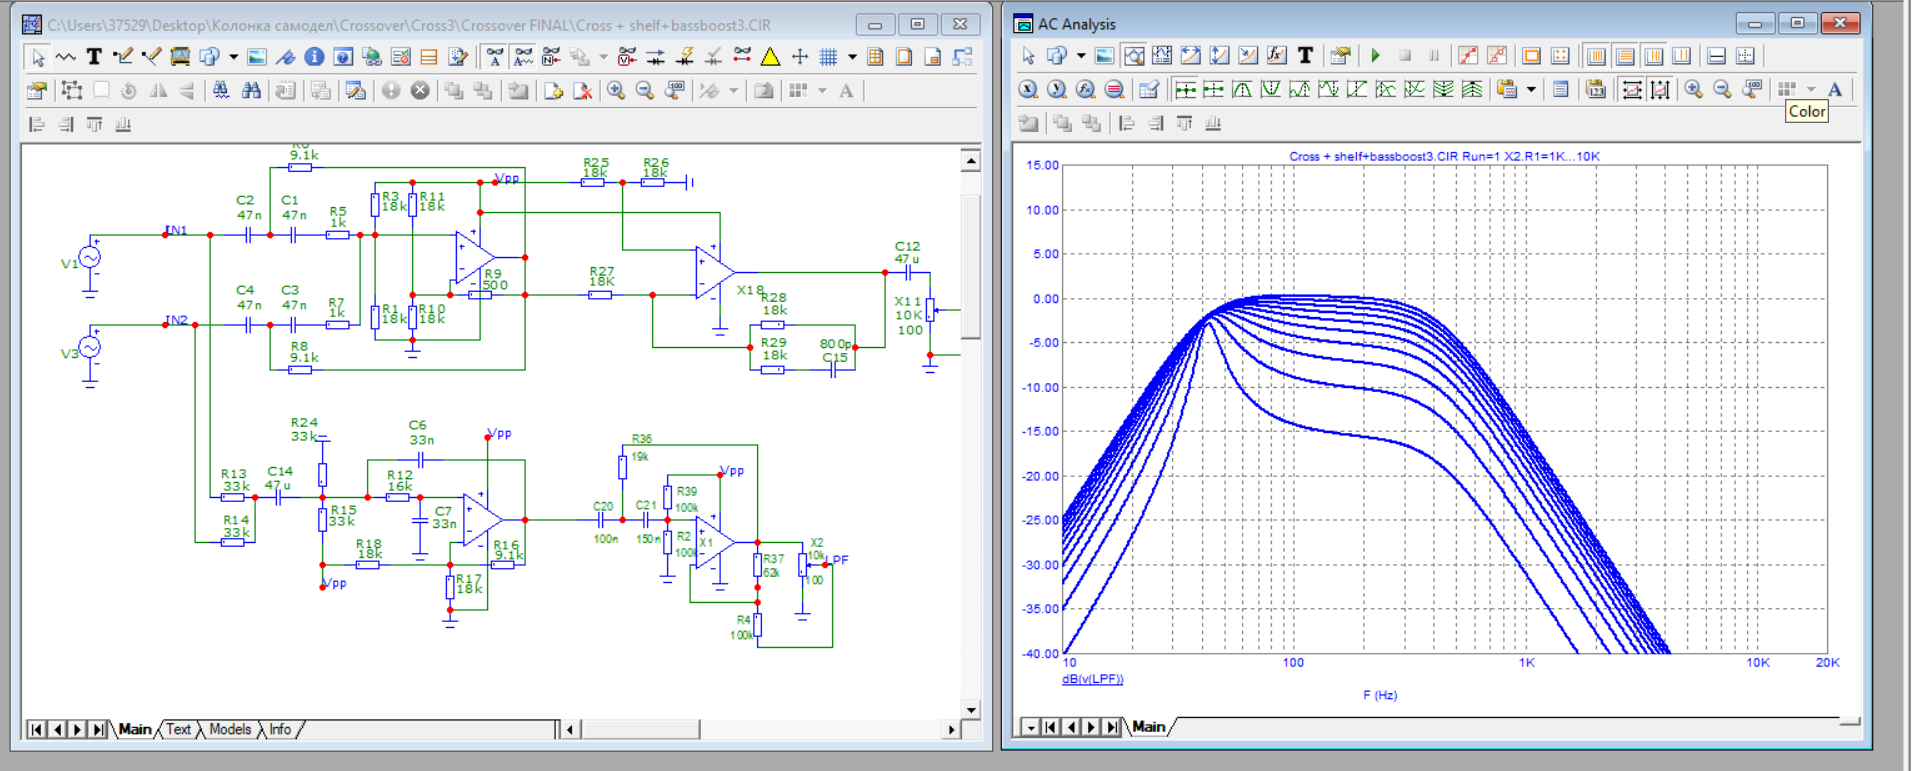Click the V1 source symbol
The image size is (1912, 771).
pos(90,258)
